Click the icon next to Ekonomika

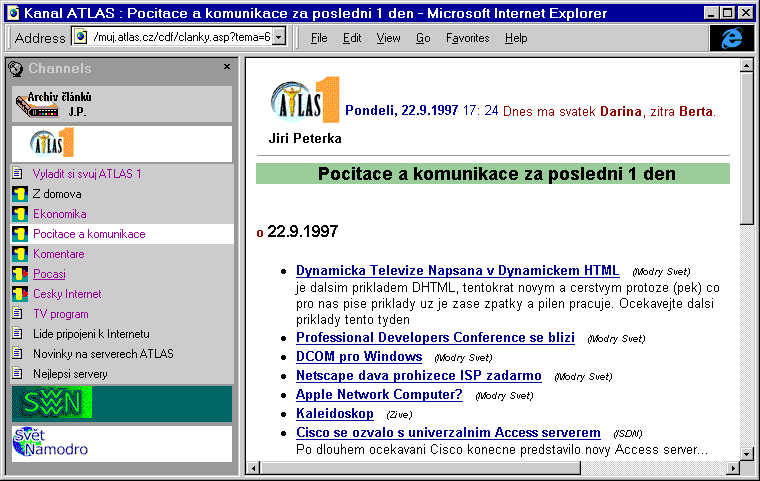click(x=20, y=214)
